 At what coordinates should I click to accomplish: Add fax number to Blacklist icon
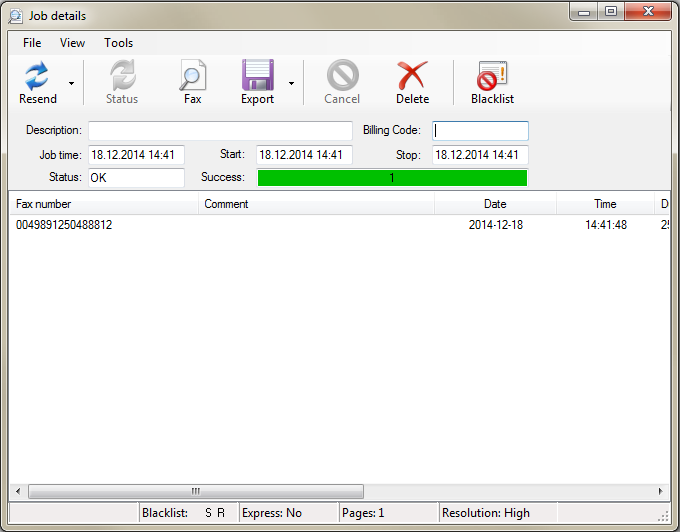tap(492, 77)
